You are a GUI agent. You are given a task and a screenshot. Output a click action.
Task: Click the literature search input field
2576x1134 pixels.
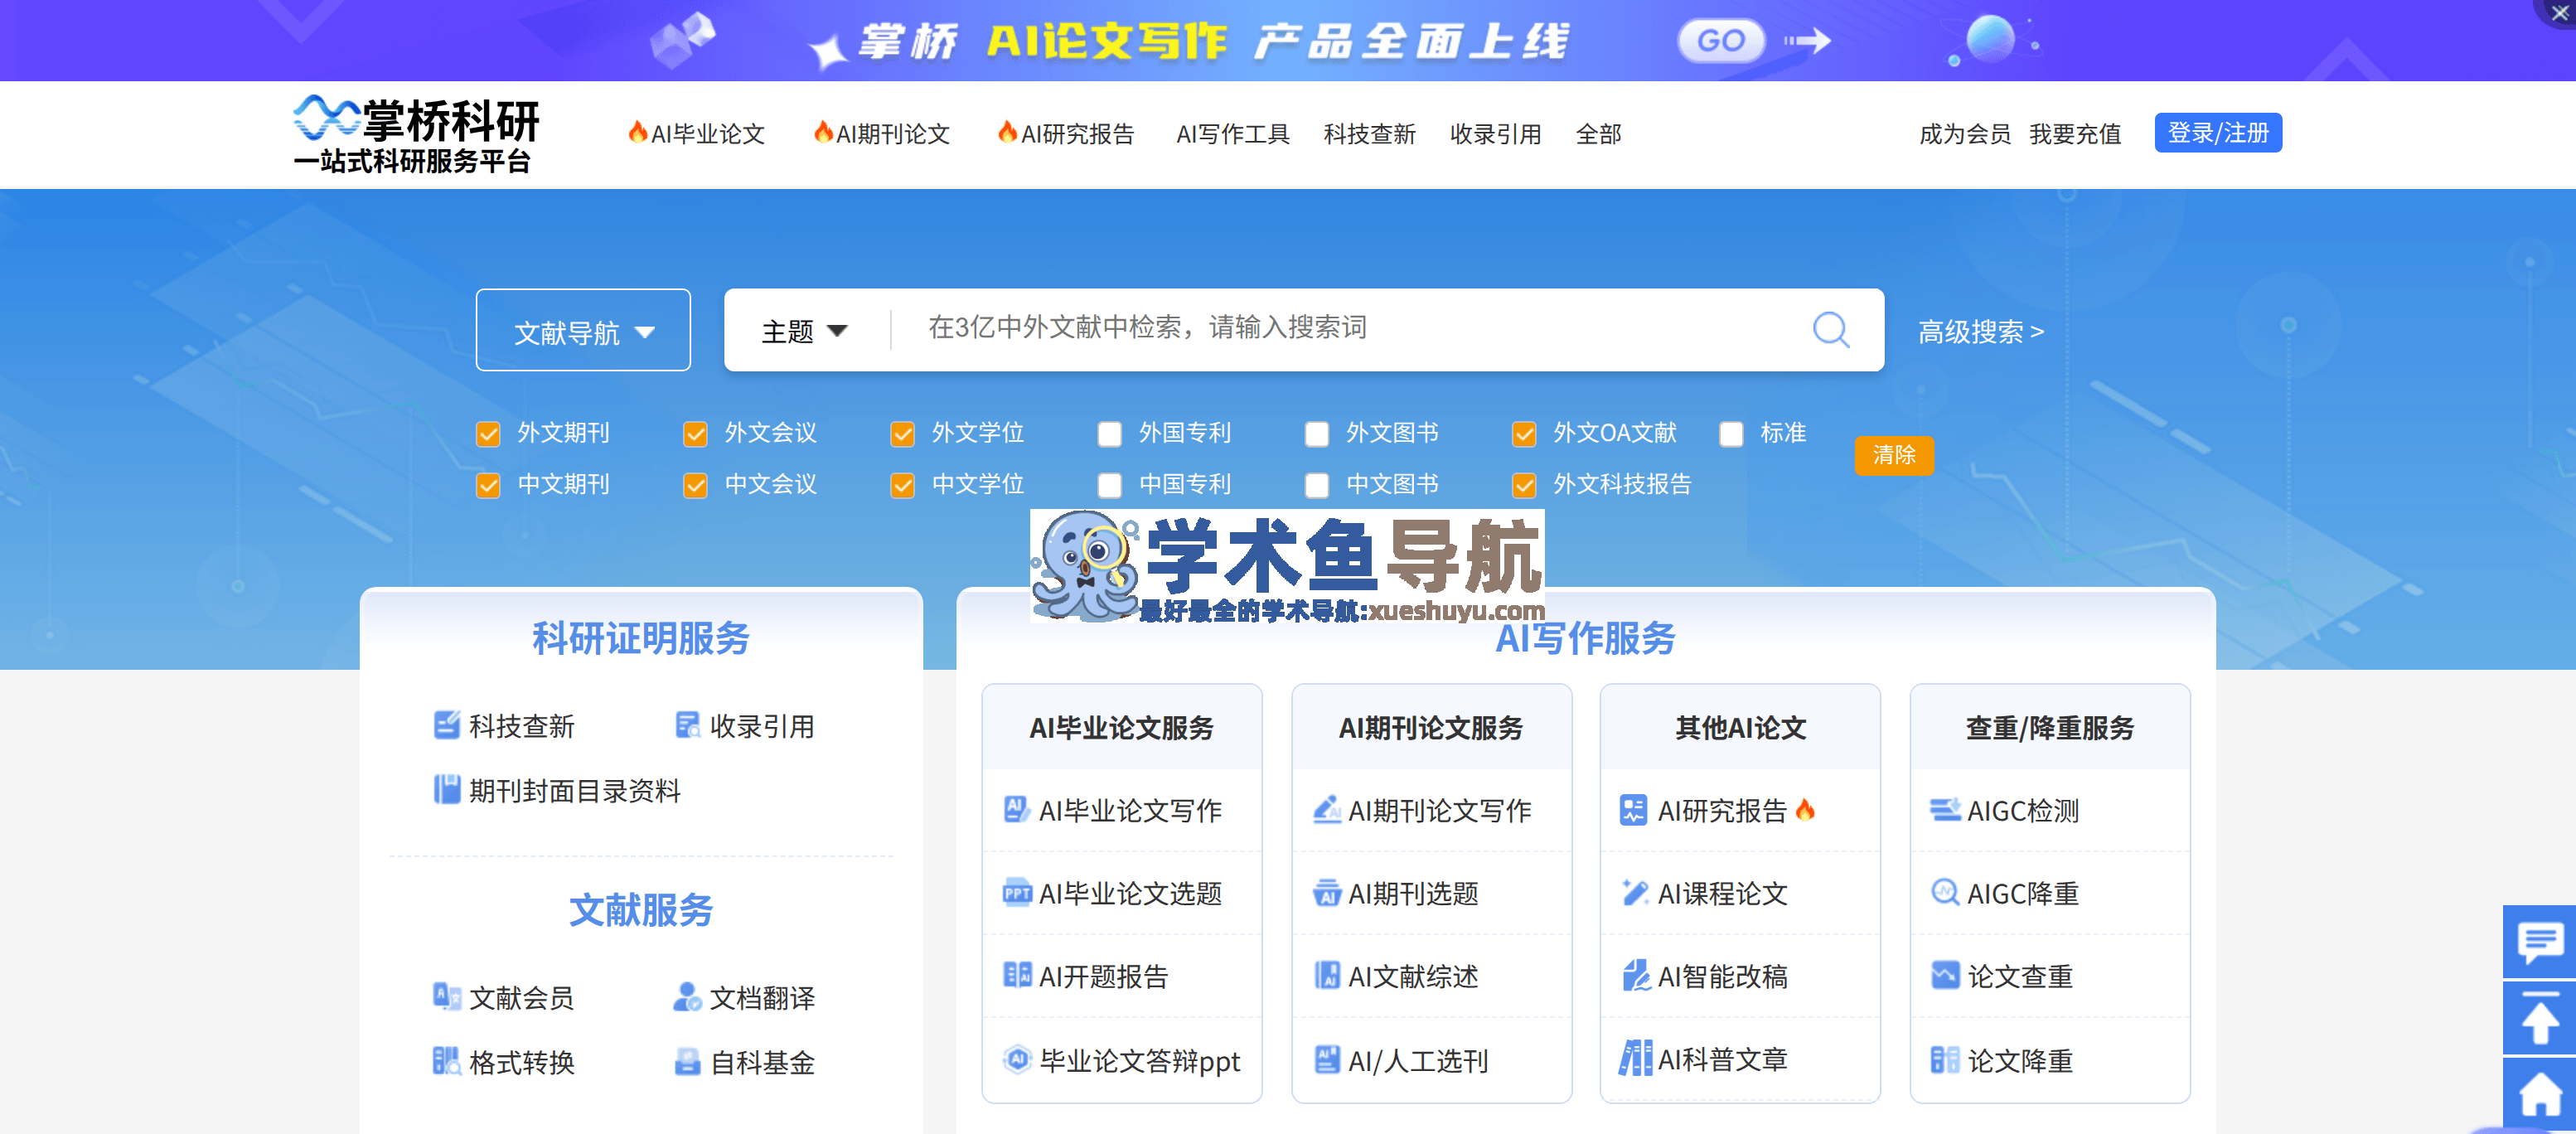[1350, 329]
